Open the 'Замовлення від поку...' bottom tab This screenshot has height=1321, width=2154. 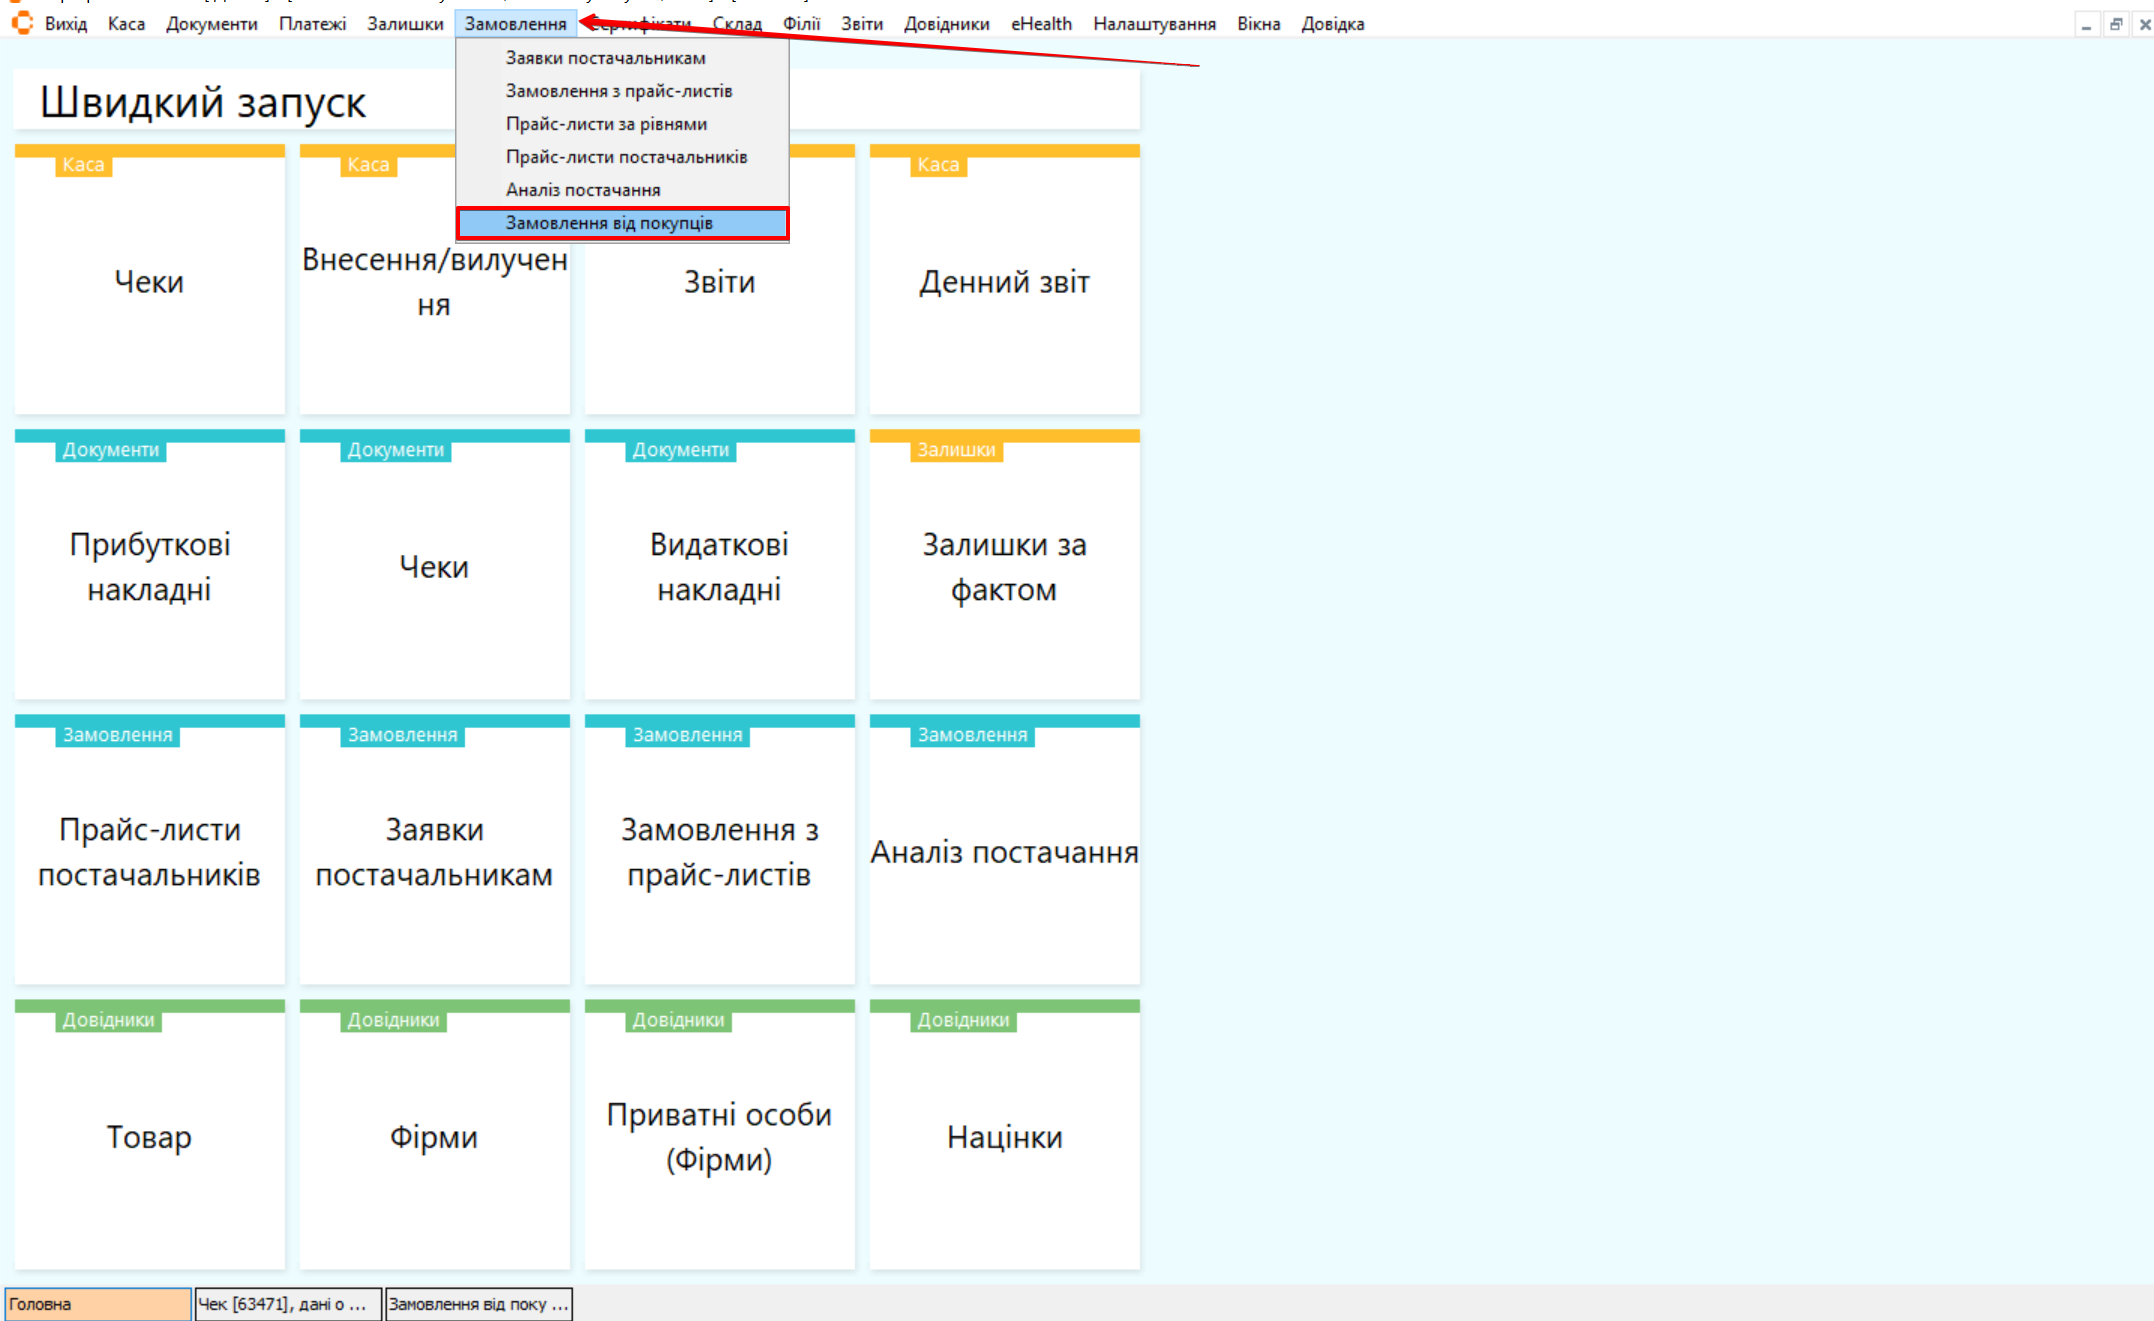point(478,1304)
